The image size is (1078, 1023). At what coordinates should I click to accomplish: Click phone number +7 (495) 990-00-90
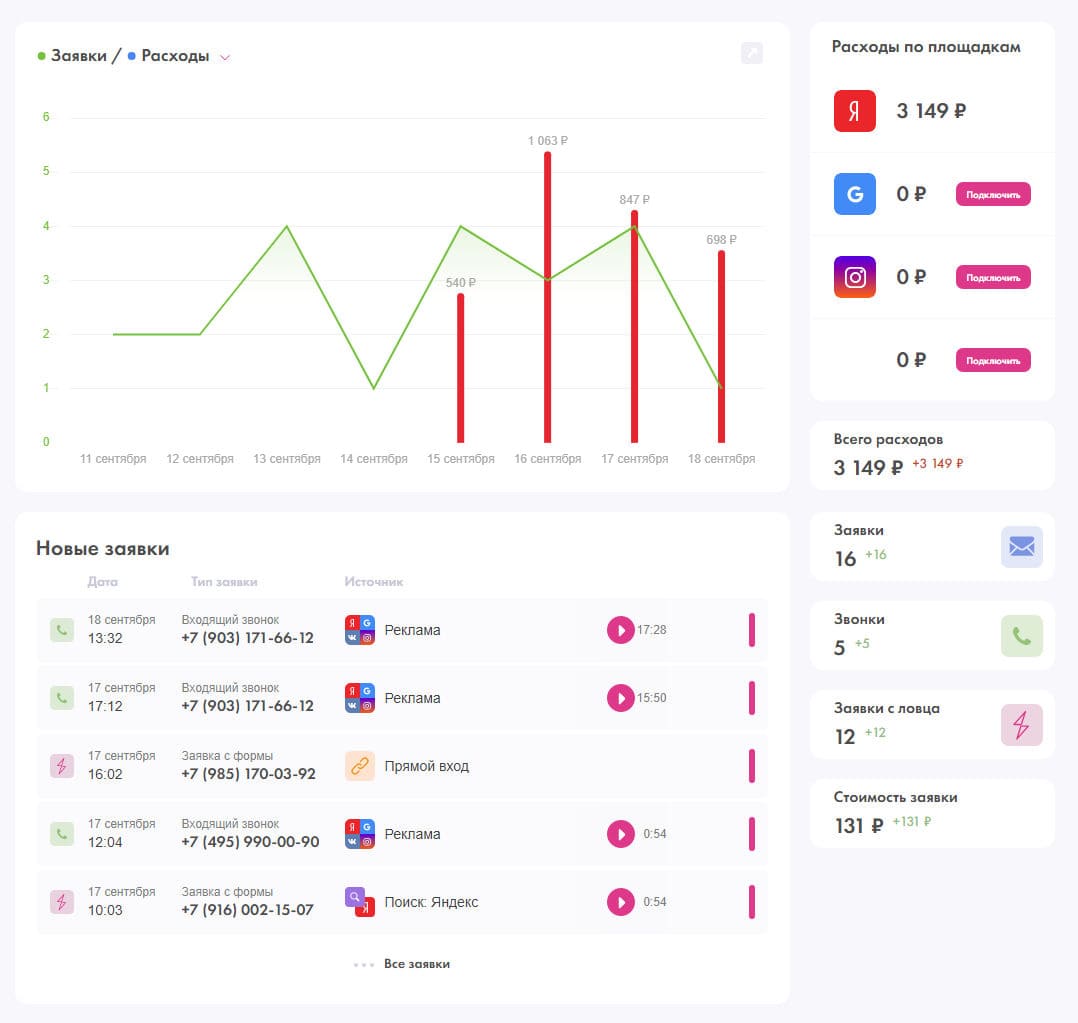tap(250, 842)
